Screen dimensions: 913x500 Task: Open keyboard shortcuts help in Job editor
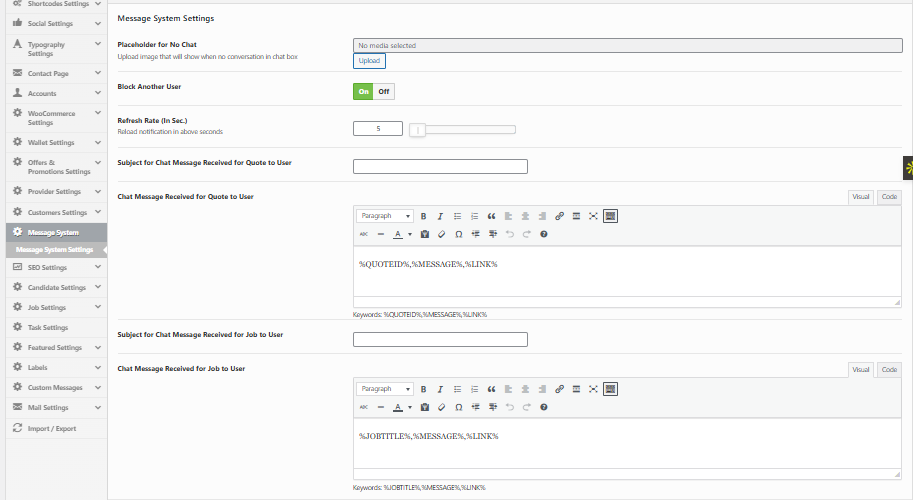(x=543, y=407)
